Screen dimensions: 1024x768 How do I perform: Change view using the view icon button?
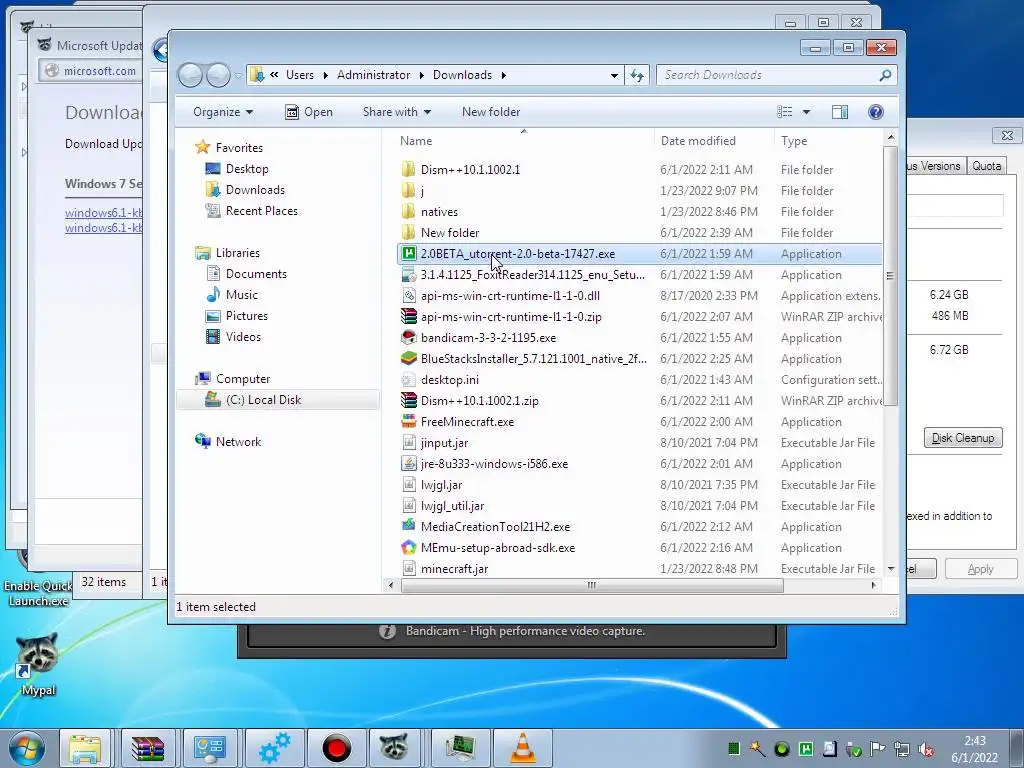click(x=784, y=112)
